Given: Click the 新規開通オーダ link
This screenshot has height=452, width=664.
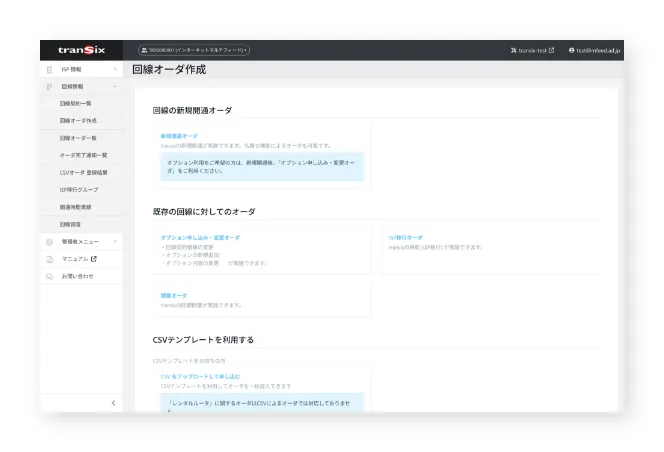Looking at the screenshot, I should coord(180,136).
